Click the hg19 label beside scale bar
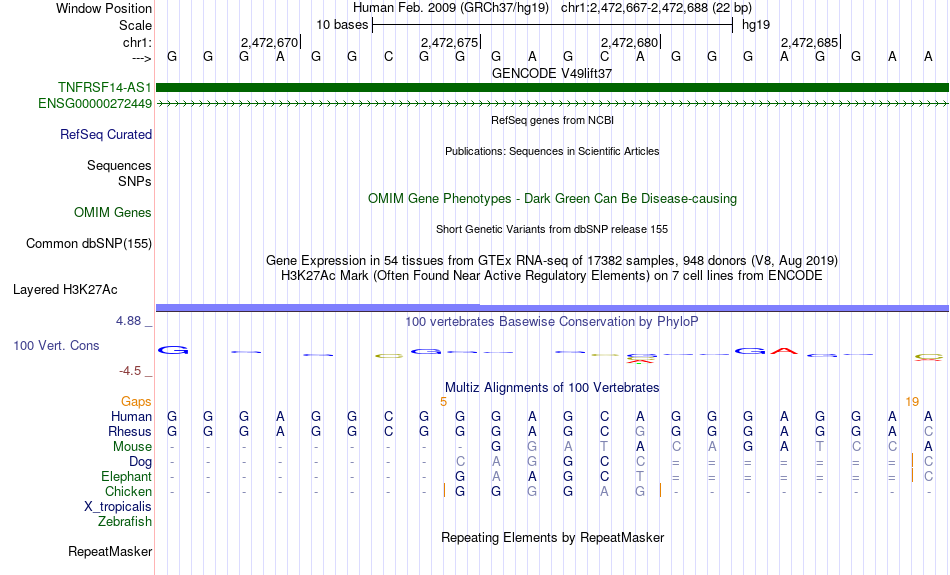The width and height of the screenshot is (950, 575). click(x=756, y=25)
